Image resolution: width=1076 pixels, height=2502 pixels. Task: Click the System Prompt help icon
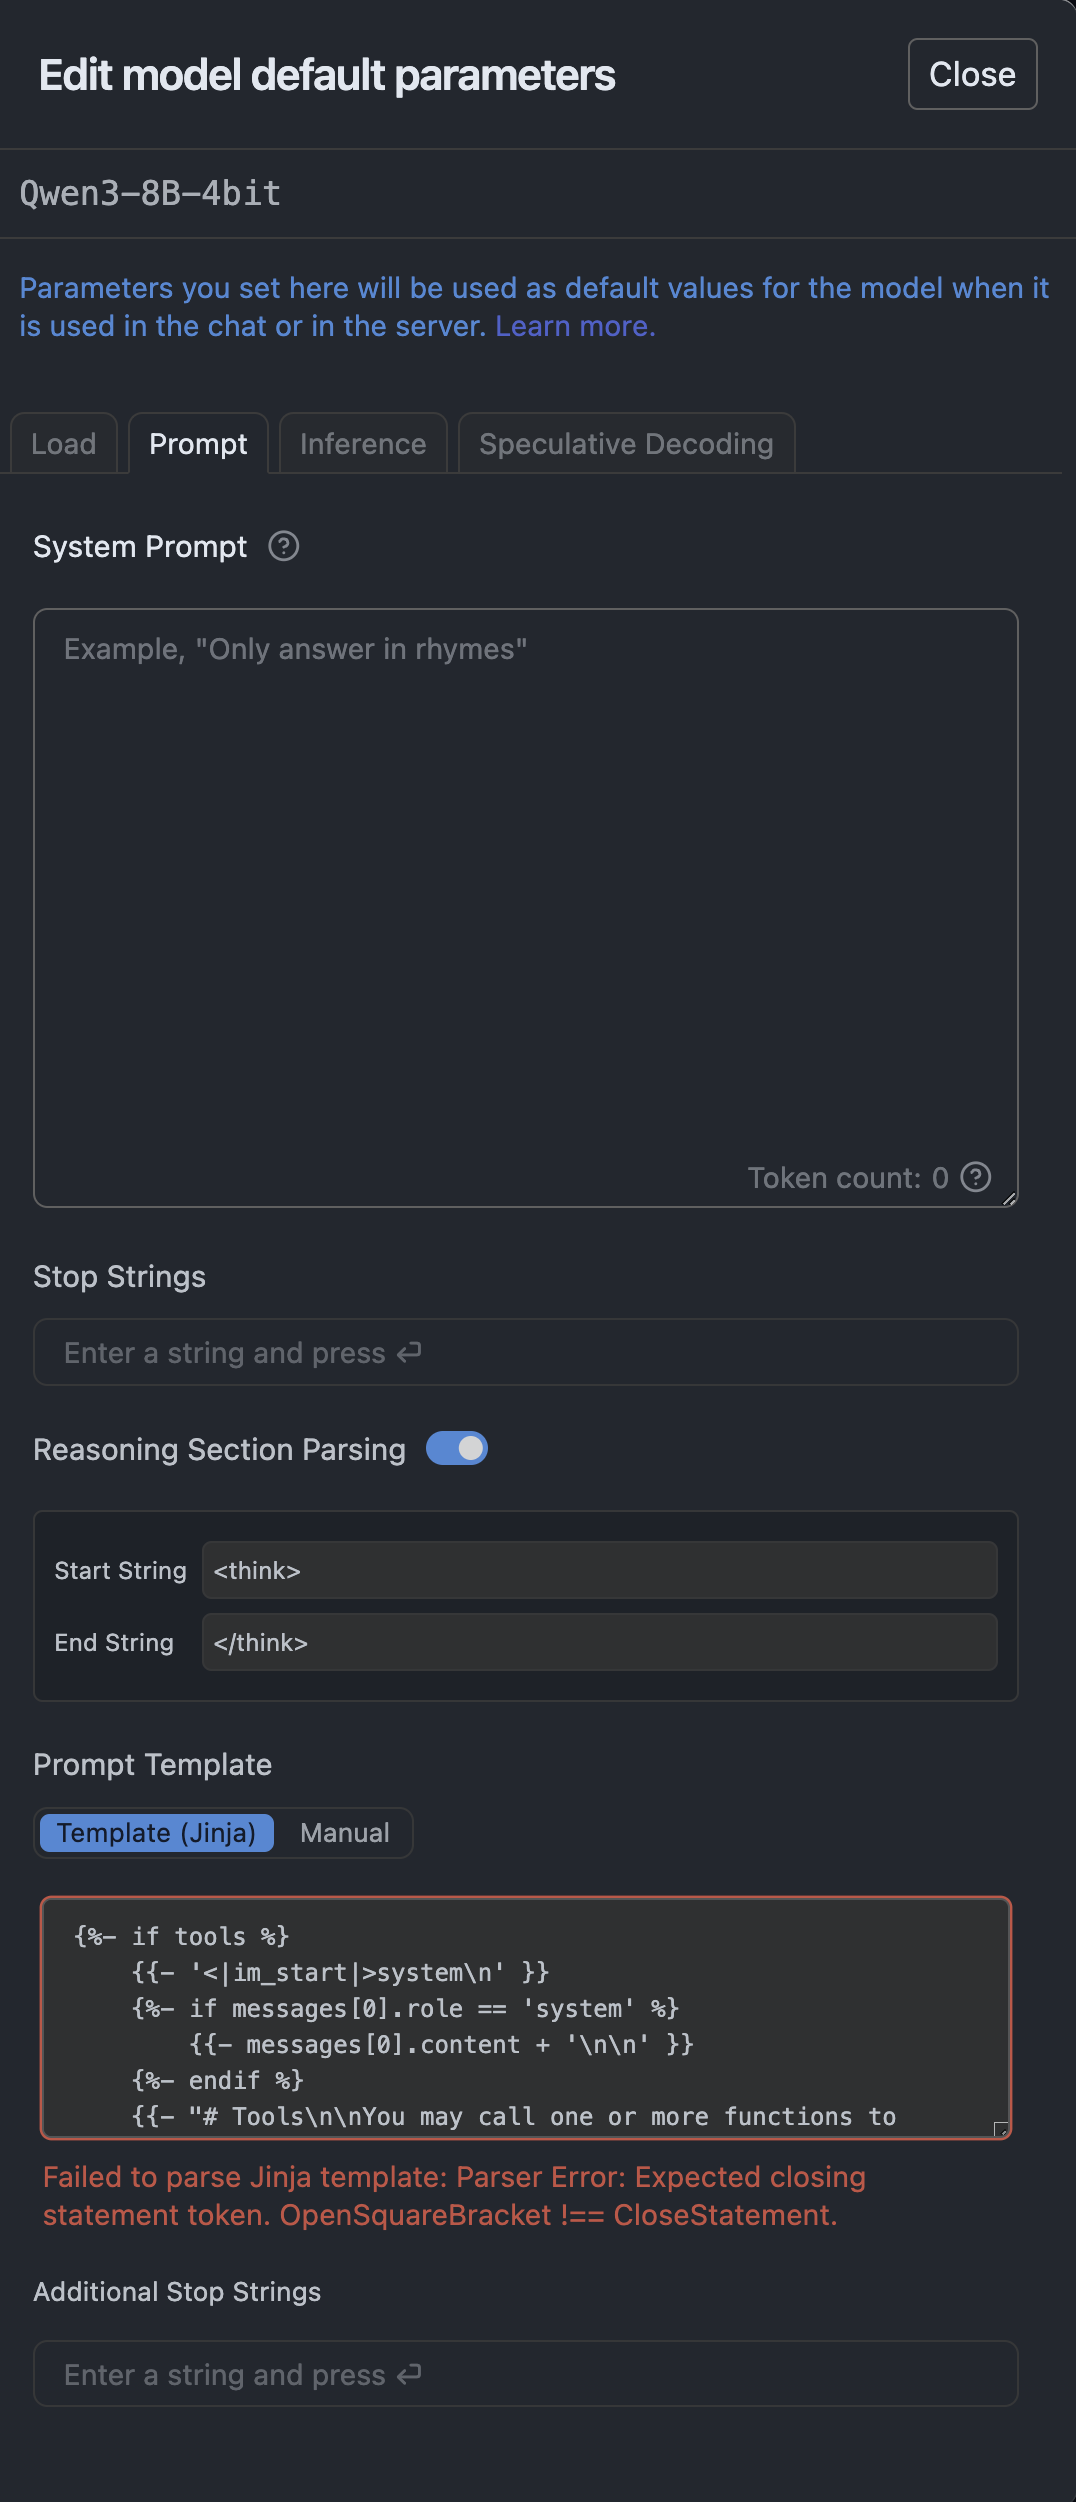pyautogui.click(x=283, y=546)
